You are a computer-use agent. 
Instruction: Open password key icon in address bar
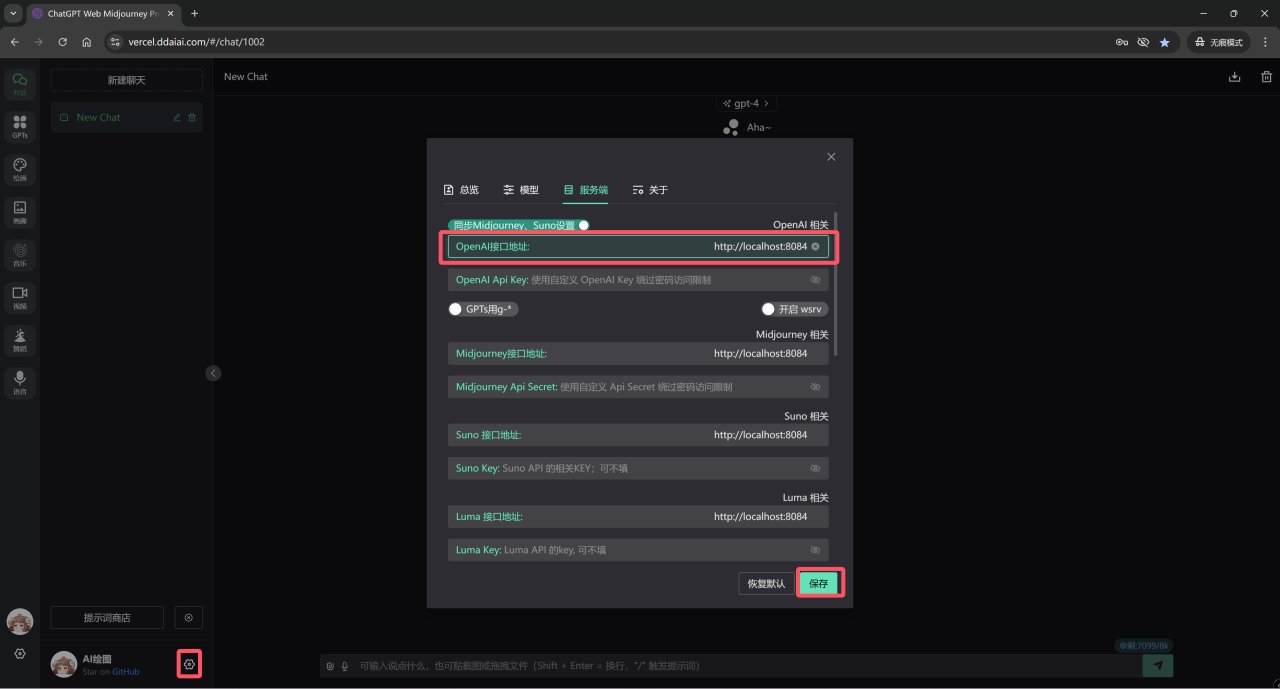coord(1122,42)
